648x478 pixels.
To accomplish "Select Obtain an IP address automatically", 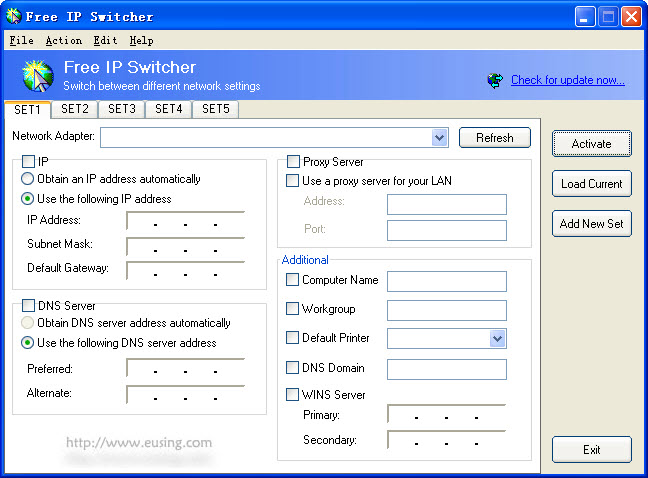I will point(28,179).
